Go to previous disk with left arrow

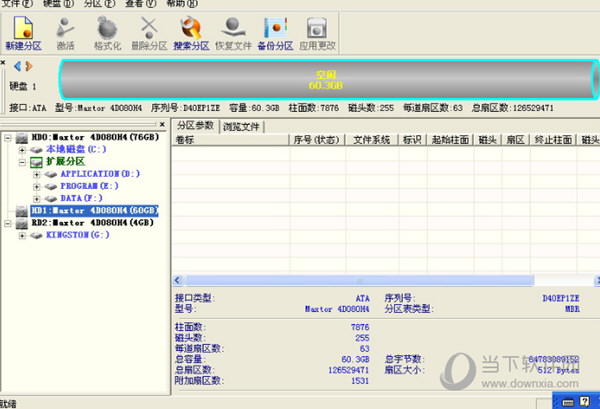[16, 67]
